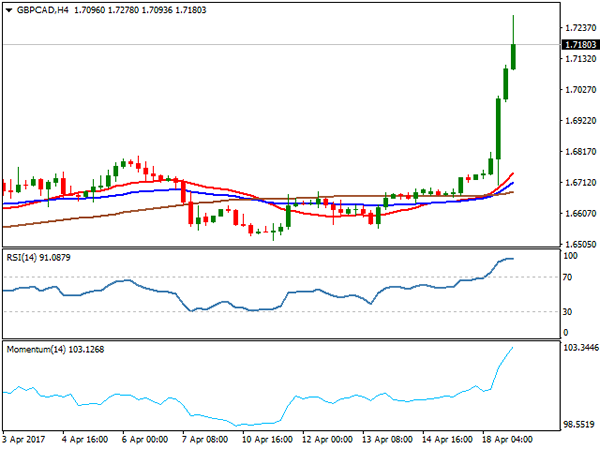600x450 pixels.
Task: Click the time label 3 Apr 2017
Action: point(24,439)
